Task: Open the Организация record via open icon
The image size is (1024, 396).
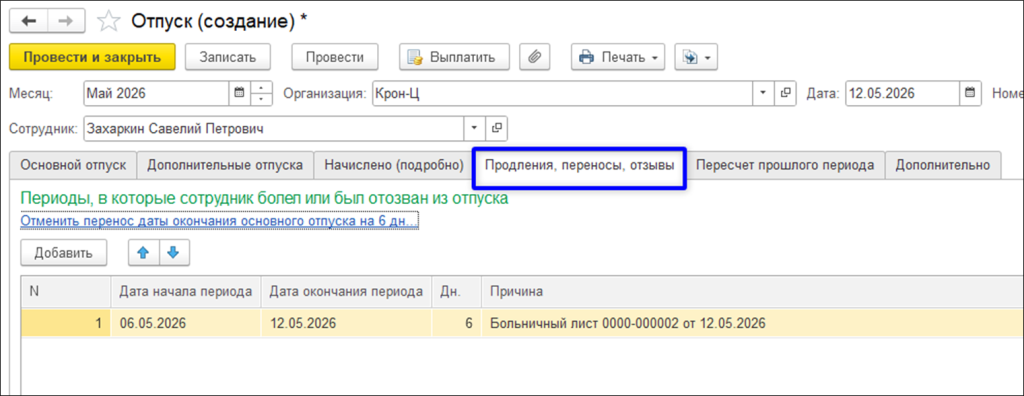Action: [785, 93]
